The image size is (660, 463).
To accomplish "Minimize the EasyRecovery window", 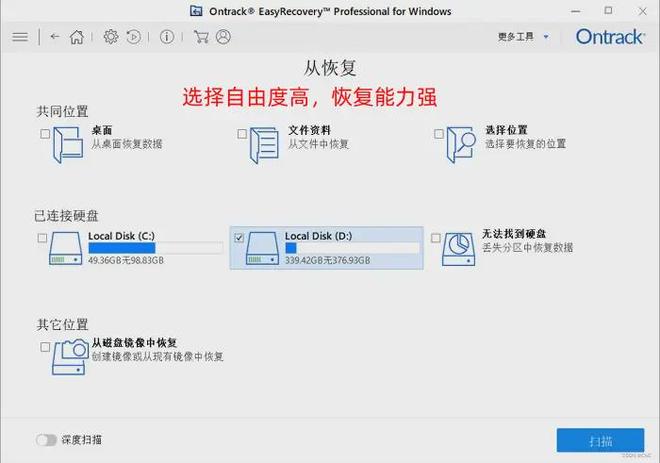I will pos(575,11).
